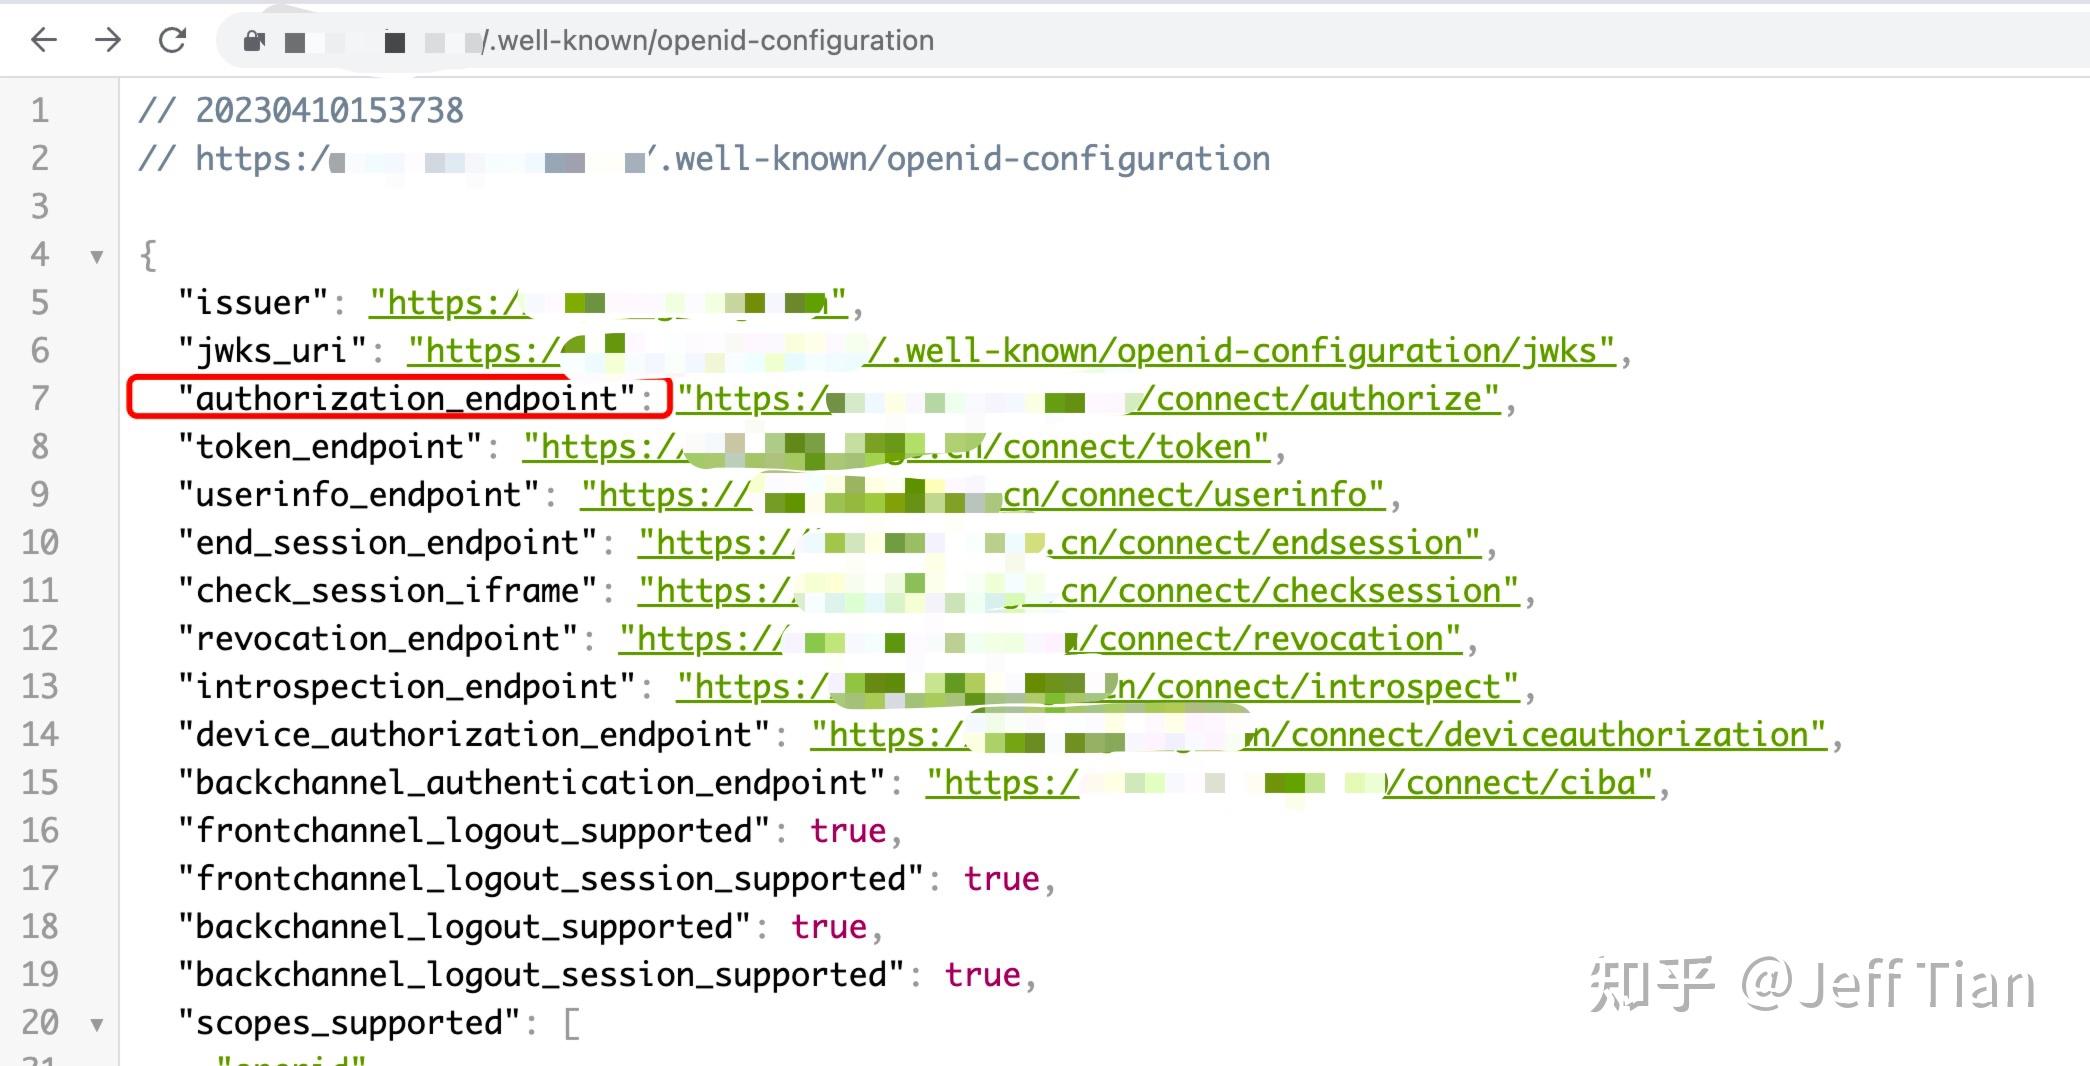Reload the openid-configuration page
The height and width of the screenshot is (1066, 2090).
tap(172, 40)
